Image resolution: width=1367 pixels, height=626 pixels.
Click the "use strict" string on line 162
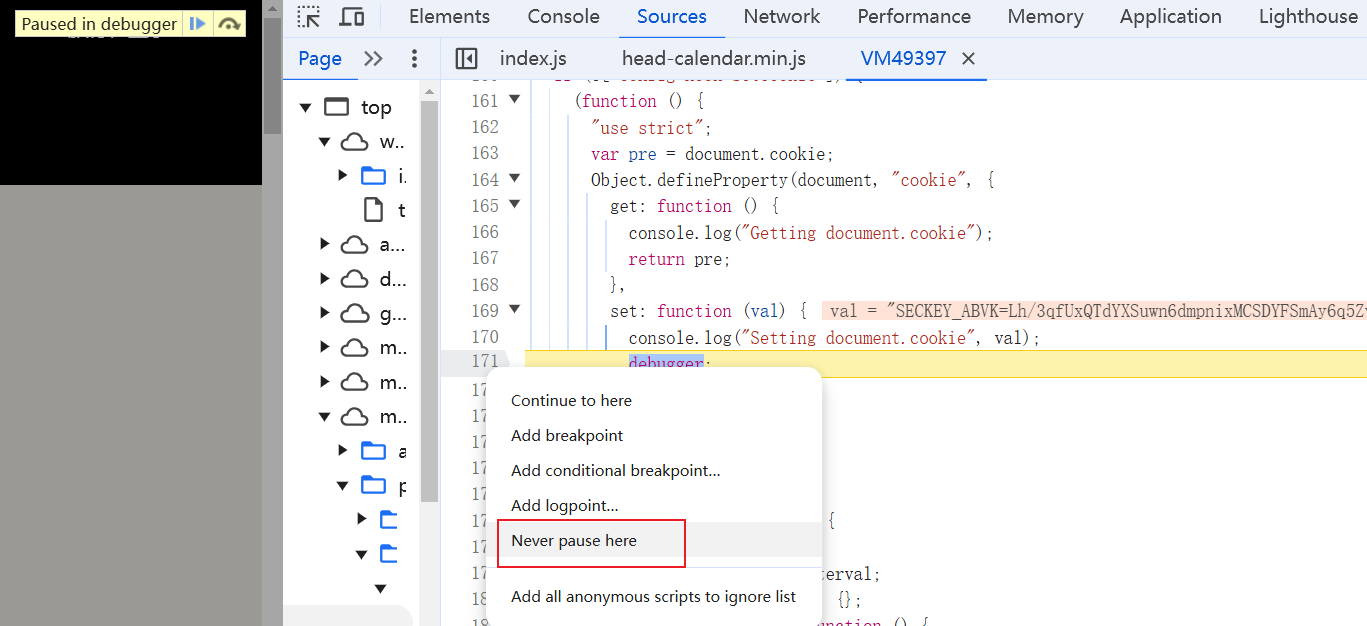650,128
